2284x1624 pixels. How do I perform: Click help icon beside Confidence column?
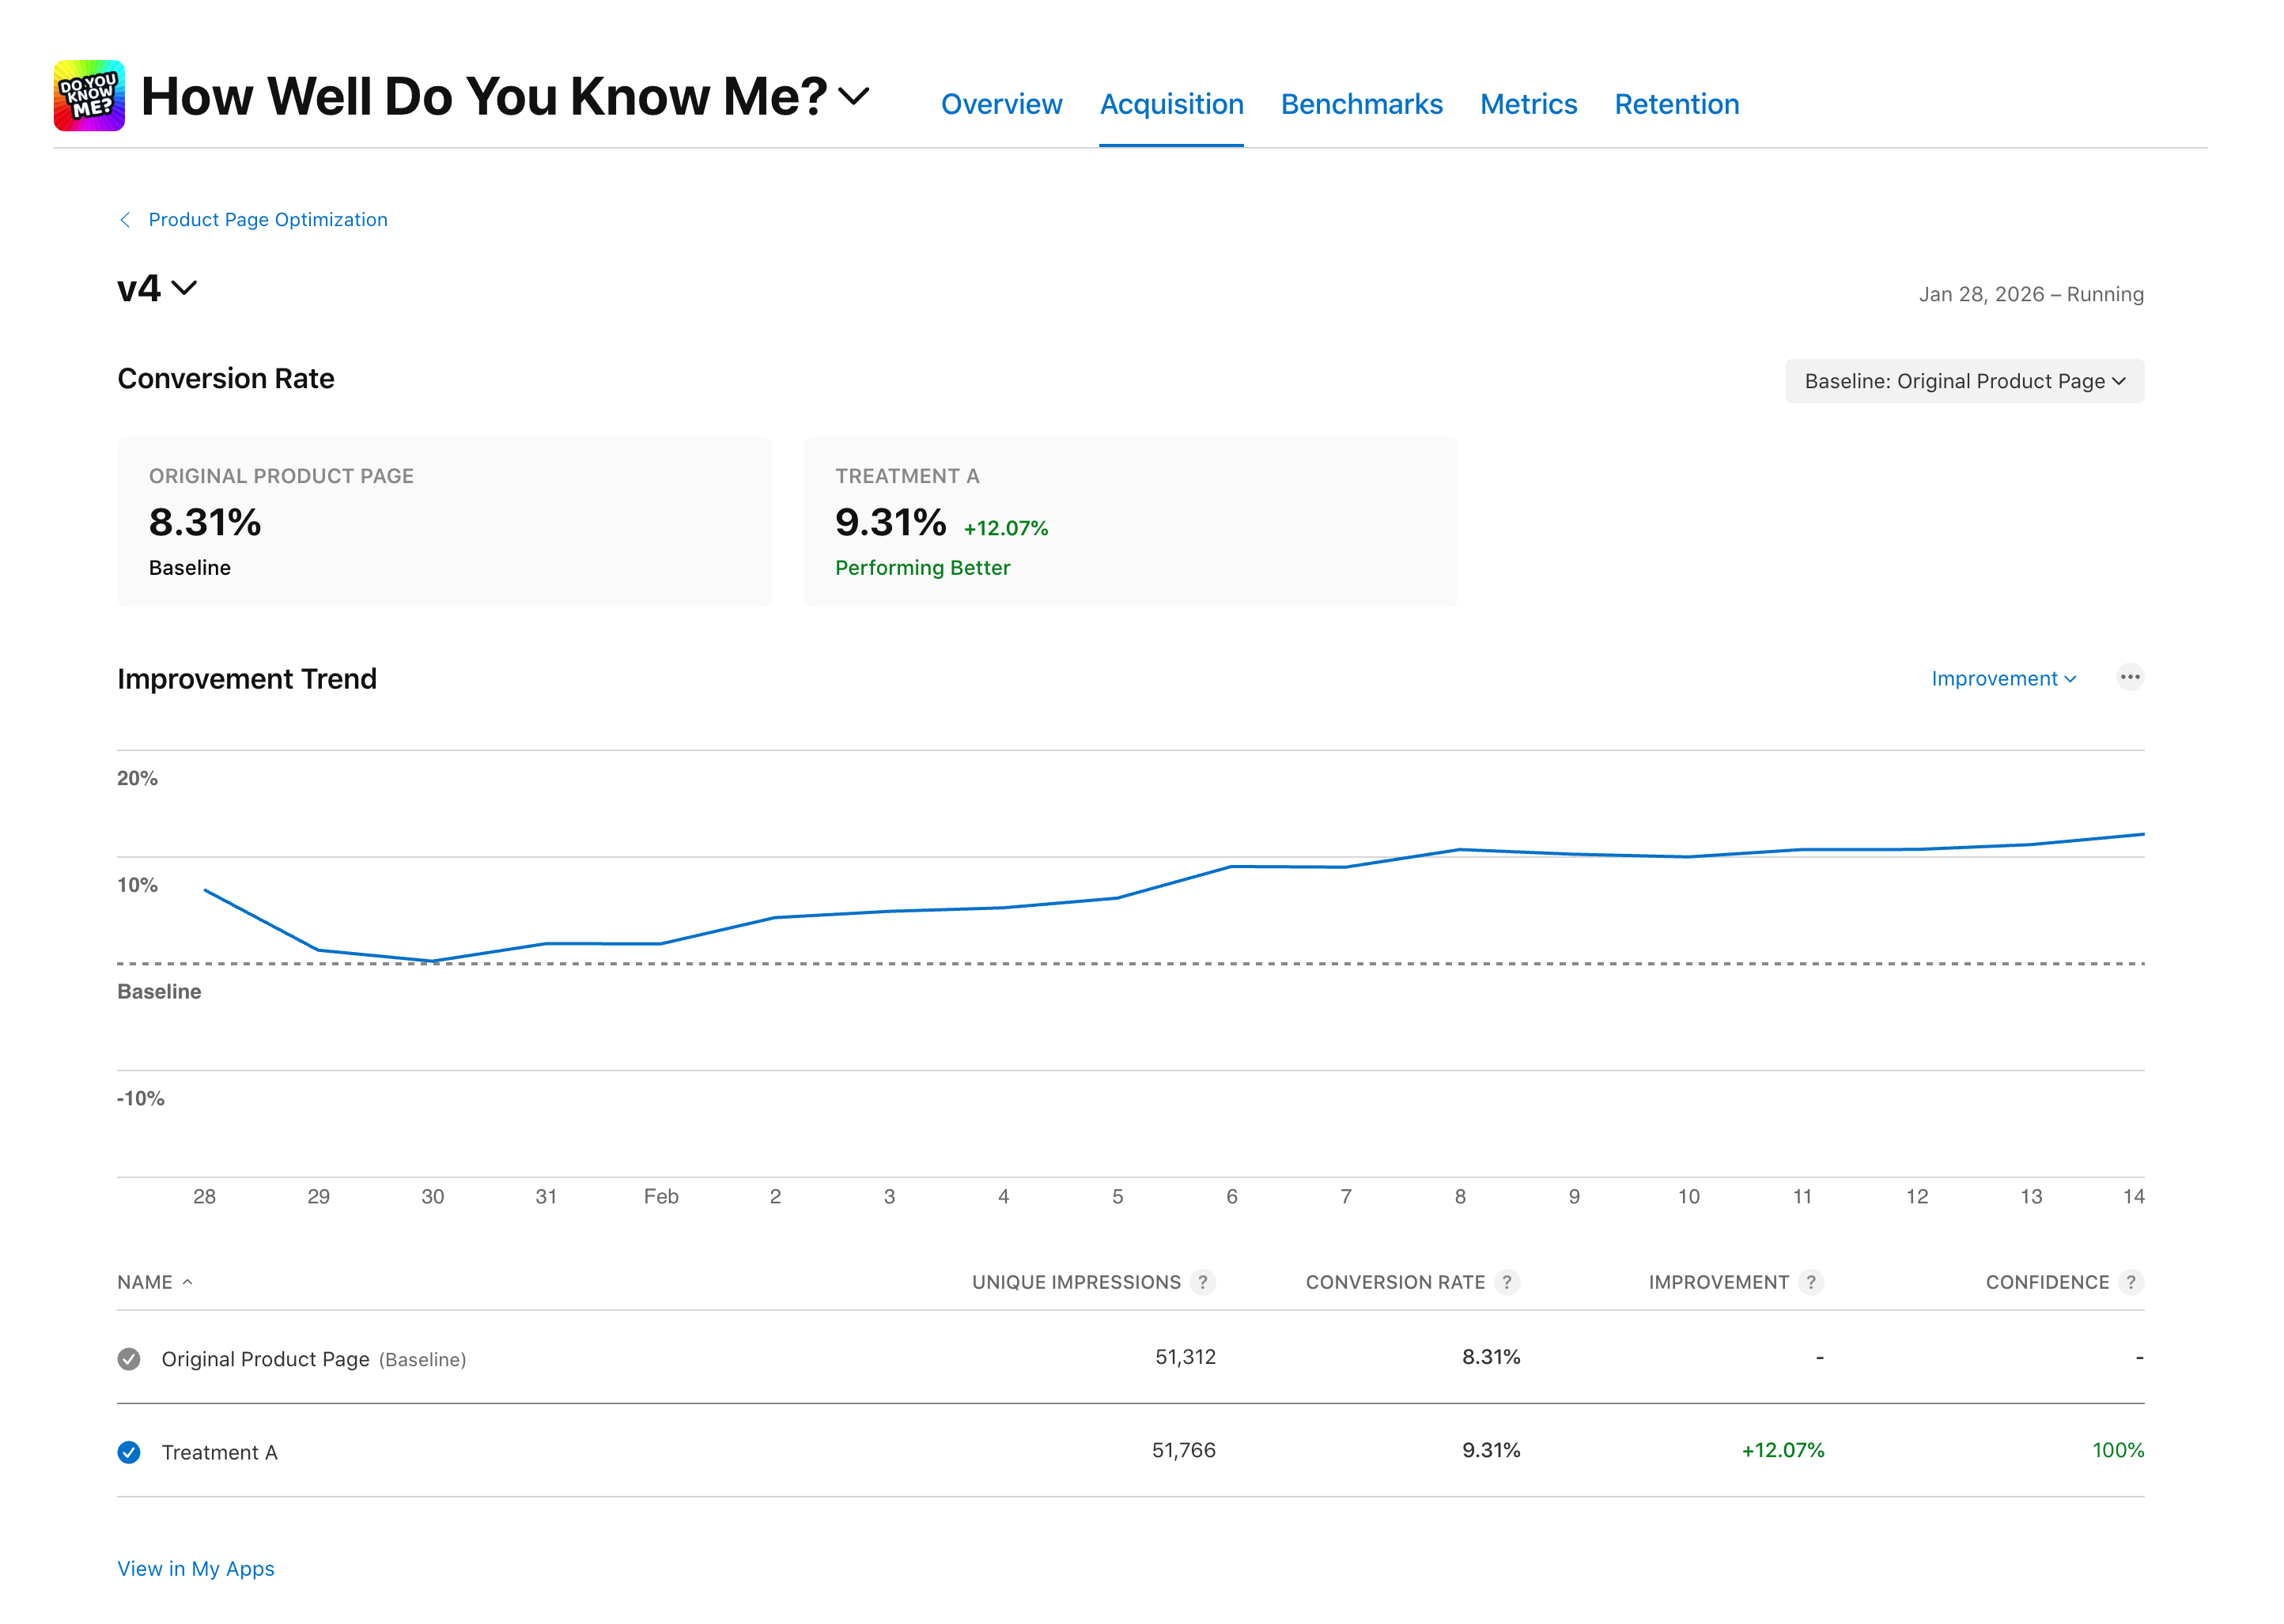[2130, 1282]
